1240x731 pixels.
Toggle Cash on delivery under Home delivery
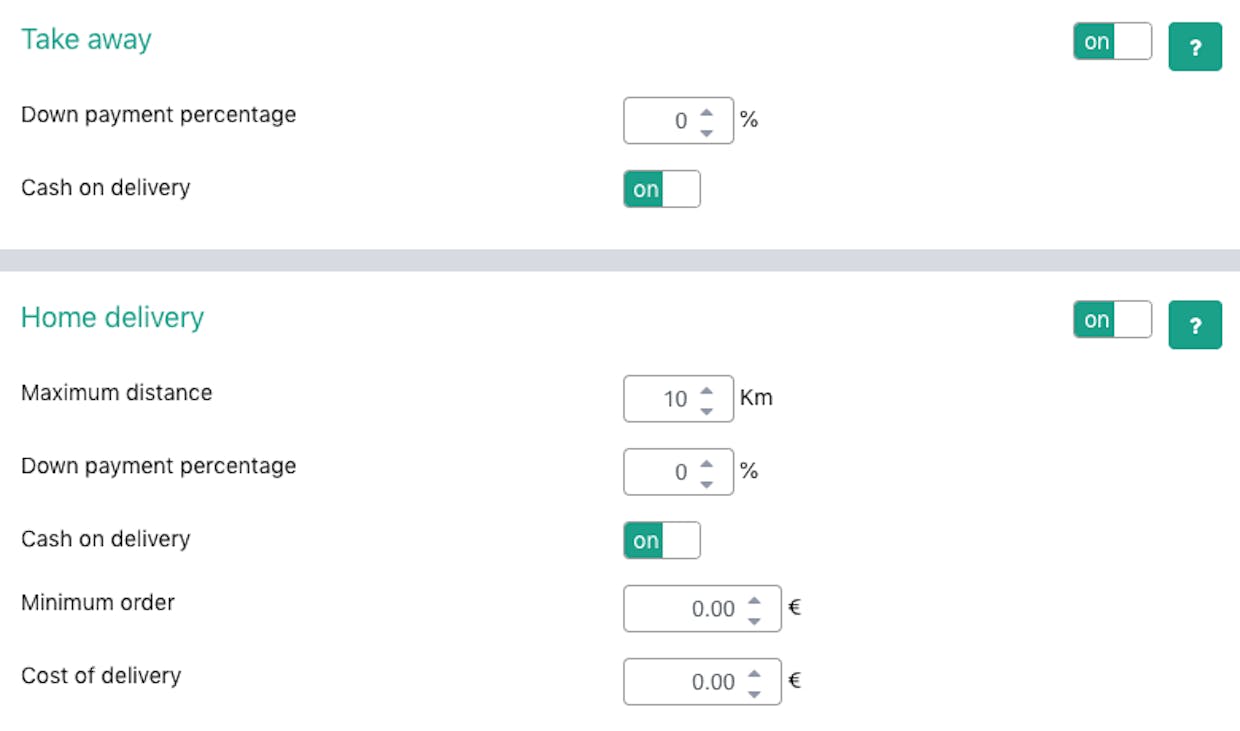[x=661, y=540]
